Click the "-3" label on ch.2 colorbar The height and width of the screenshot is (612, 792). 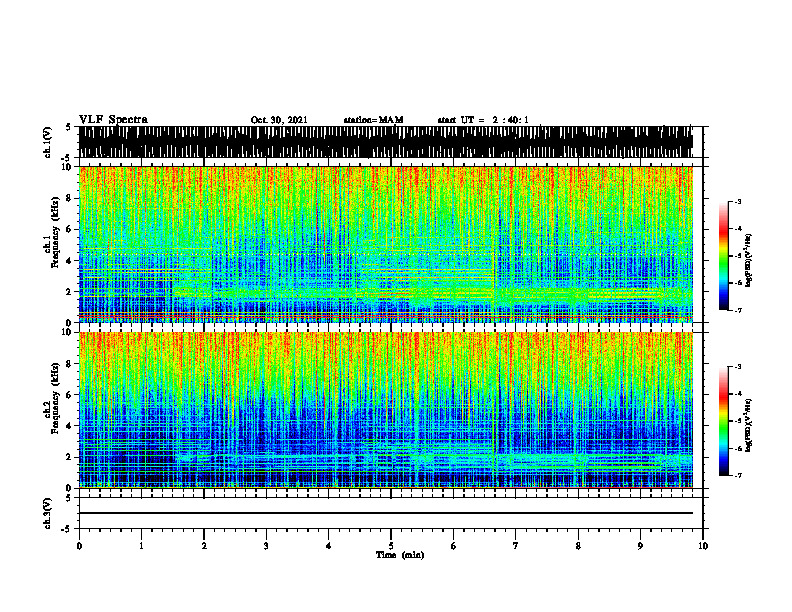pos(737,367)
